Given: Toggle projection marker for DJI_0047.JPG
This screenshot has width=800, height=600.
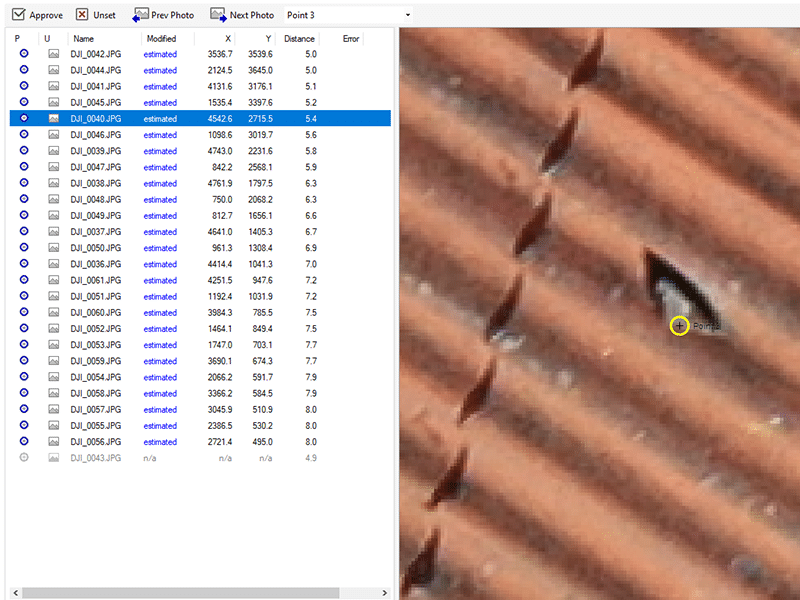Looking at the screenshot, I should [24, 167].
